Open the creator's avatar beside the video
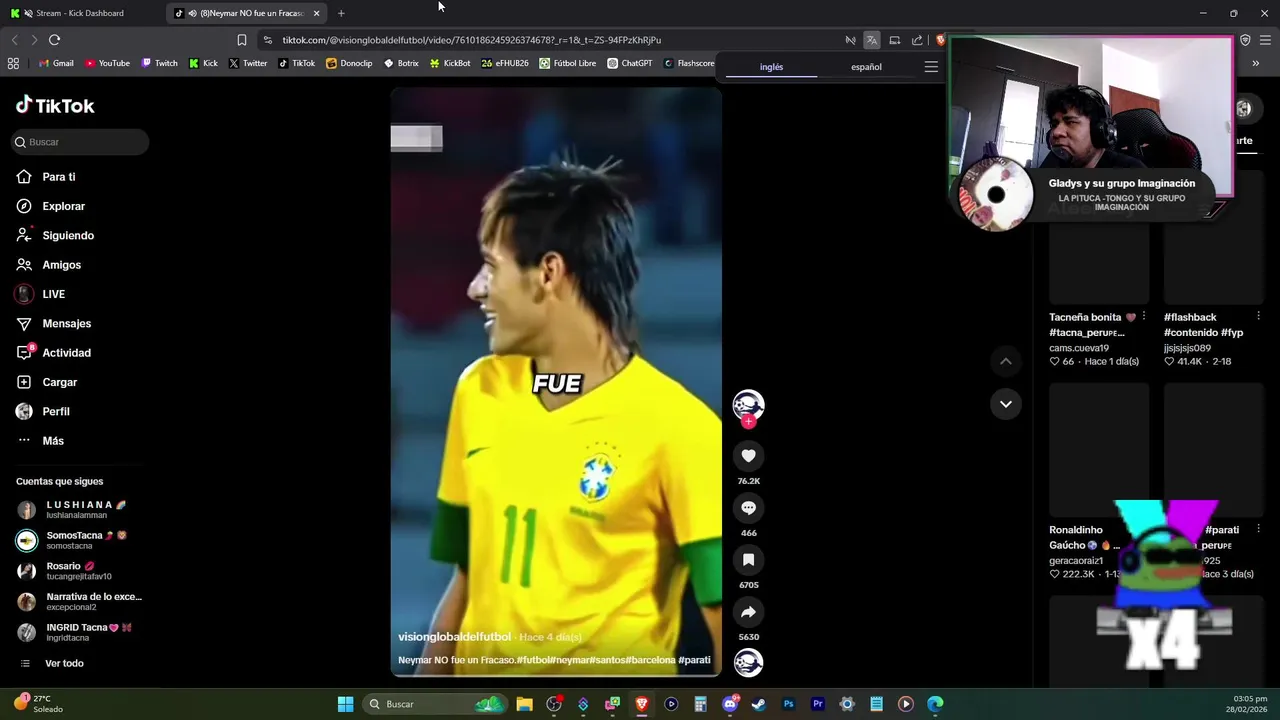The image size is (1280, 720). tap(748, 405)
